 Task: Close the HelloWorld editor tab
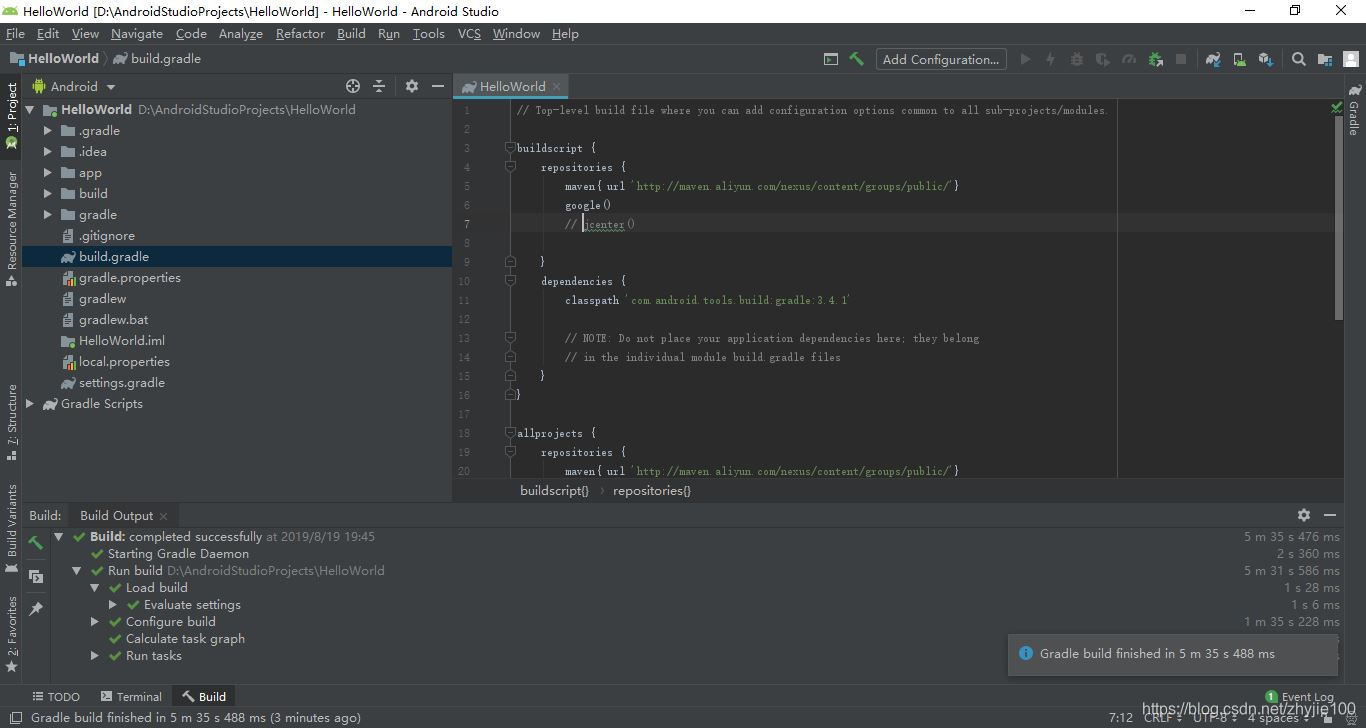[557, 86]
